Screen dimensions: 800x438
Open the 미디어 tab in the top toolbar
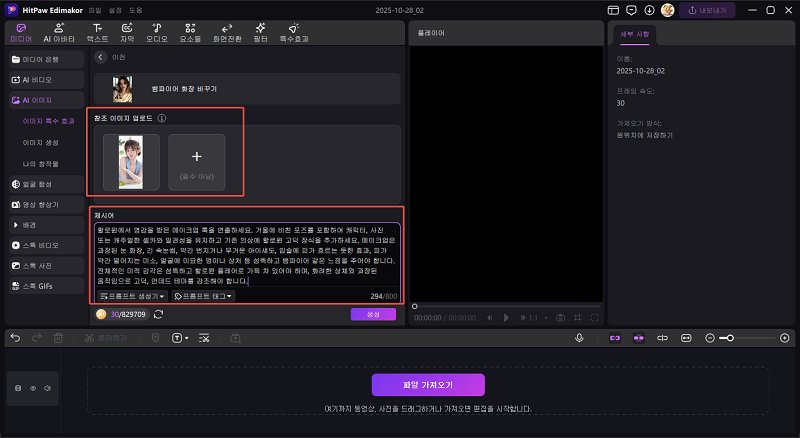[21, 33]
